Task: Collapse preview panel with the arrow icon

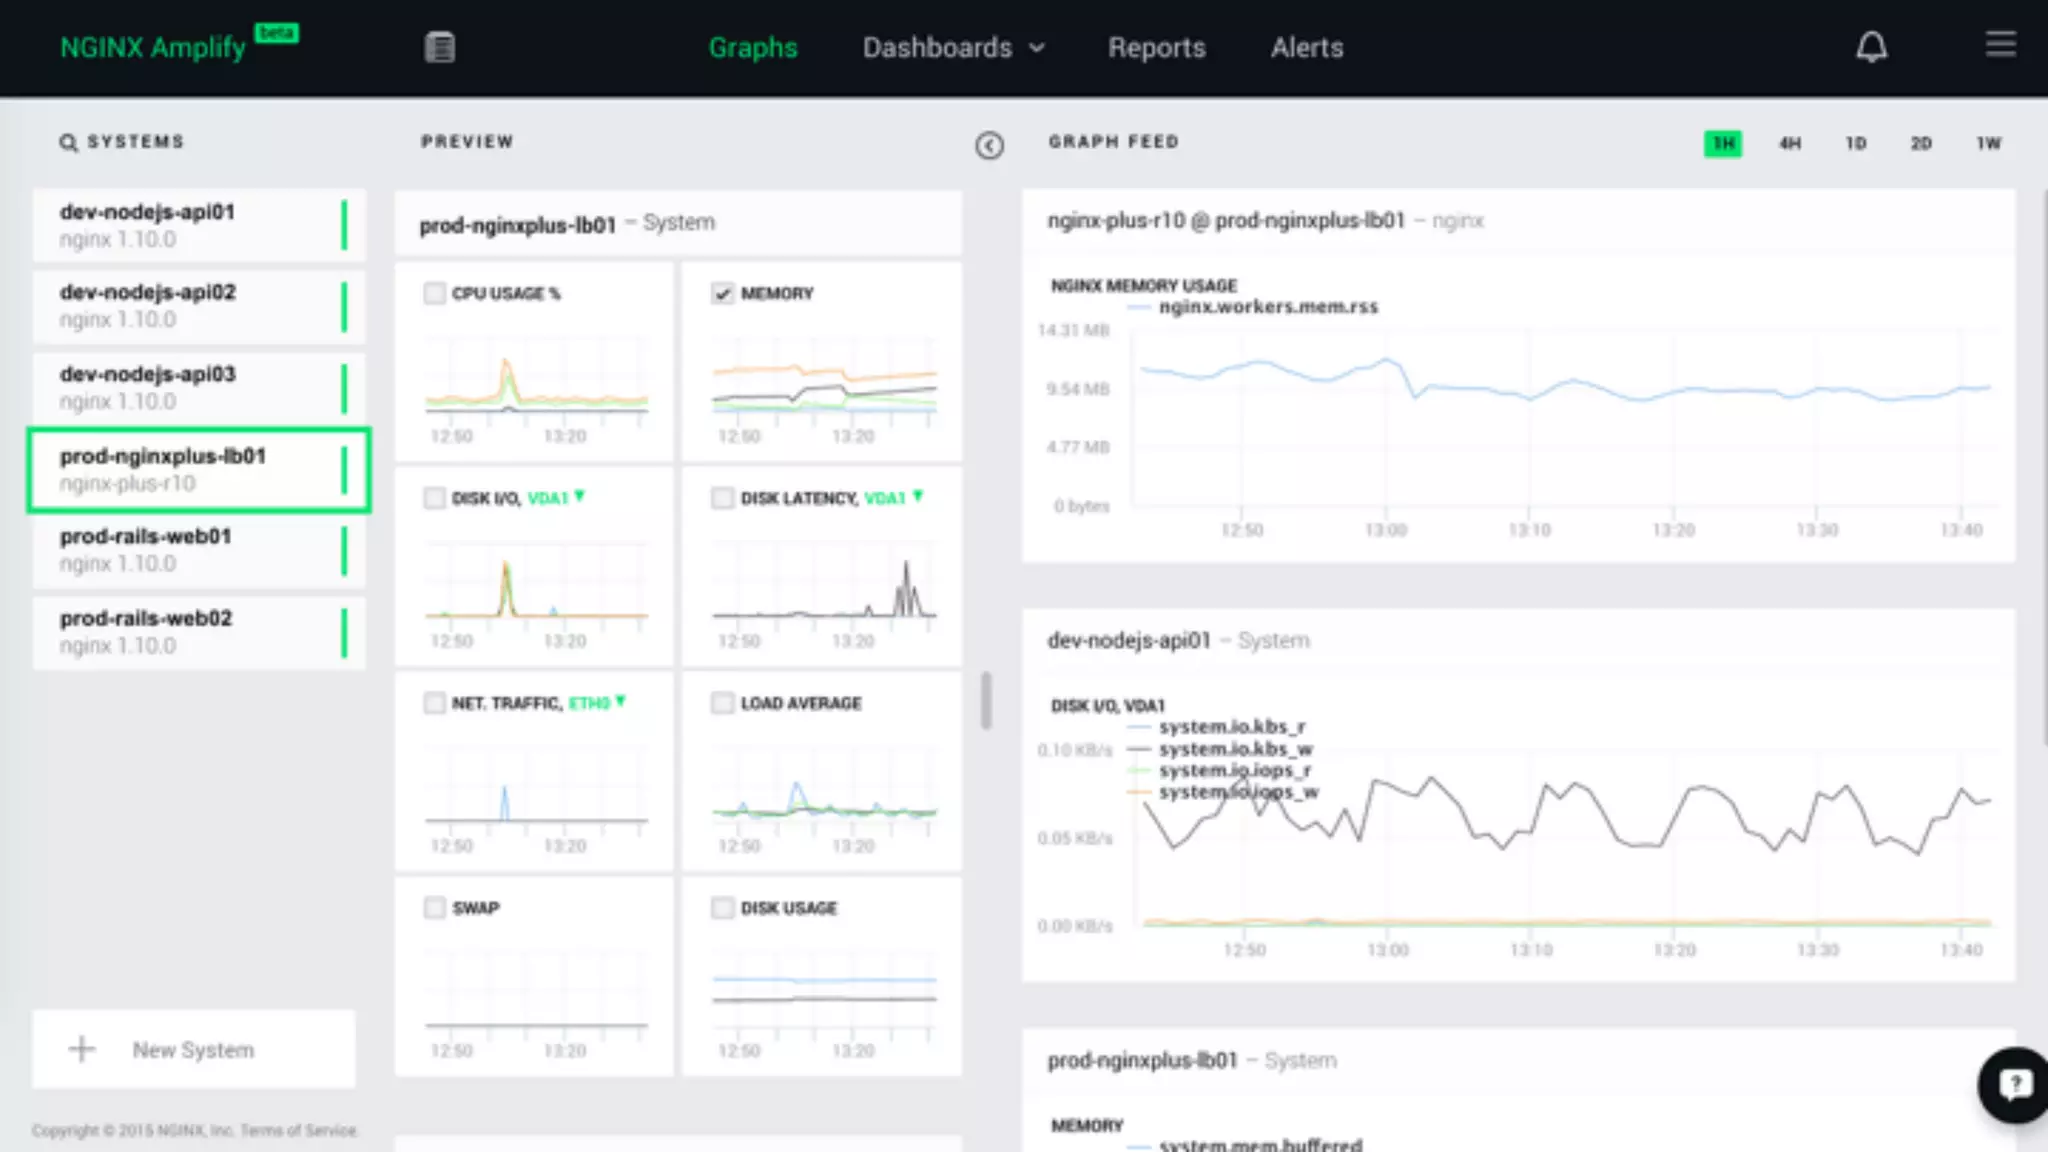Action: 989,145
